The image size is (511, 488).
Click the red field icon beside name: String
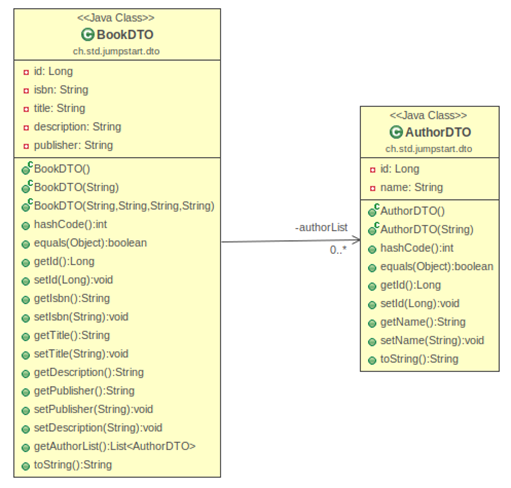tap(373, 189)
